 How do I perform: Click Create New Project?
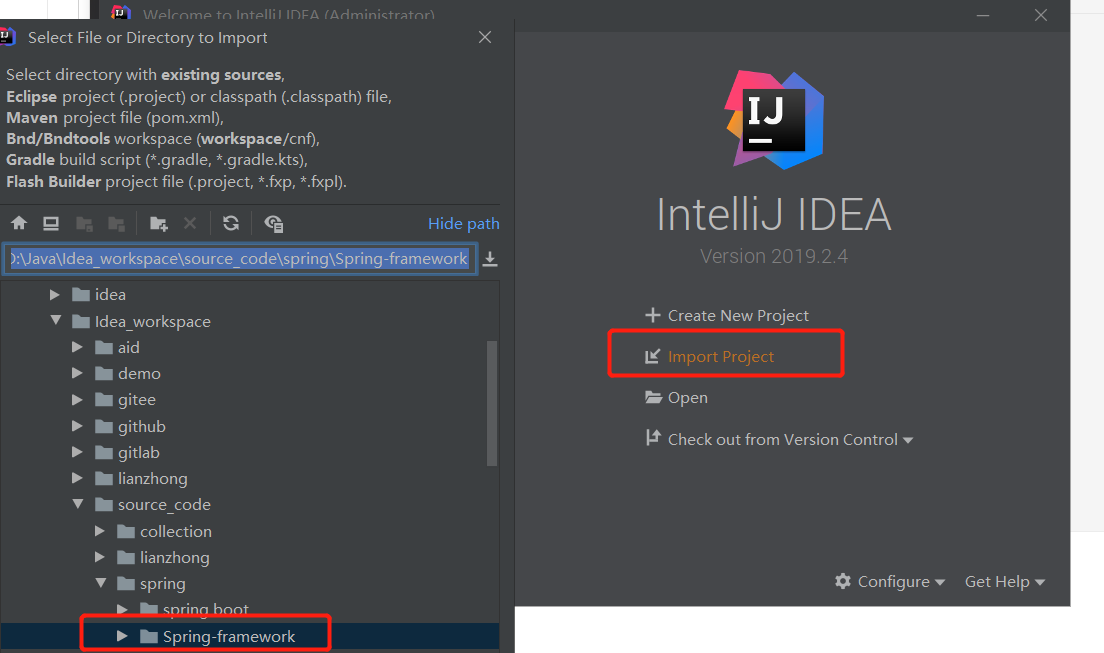pyautogui.click(x=738, y=316)
